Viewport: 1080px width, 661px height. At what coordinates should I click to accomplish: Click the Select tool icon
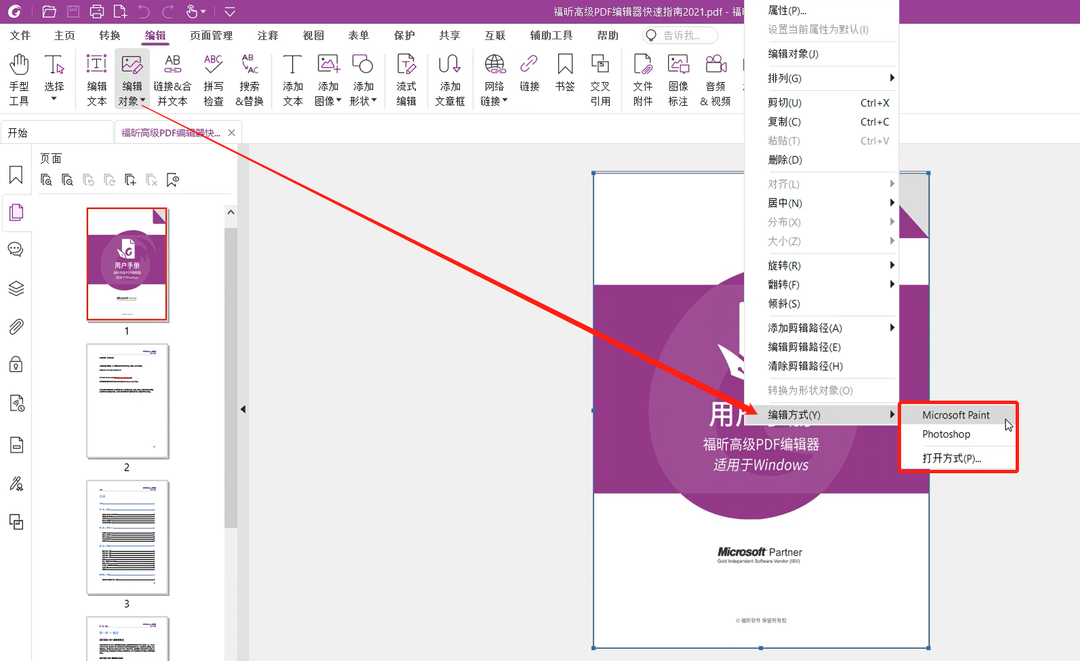(54, 65)
